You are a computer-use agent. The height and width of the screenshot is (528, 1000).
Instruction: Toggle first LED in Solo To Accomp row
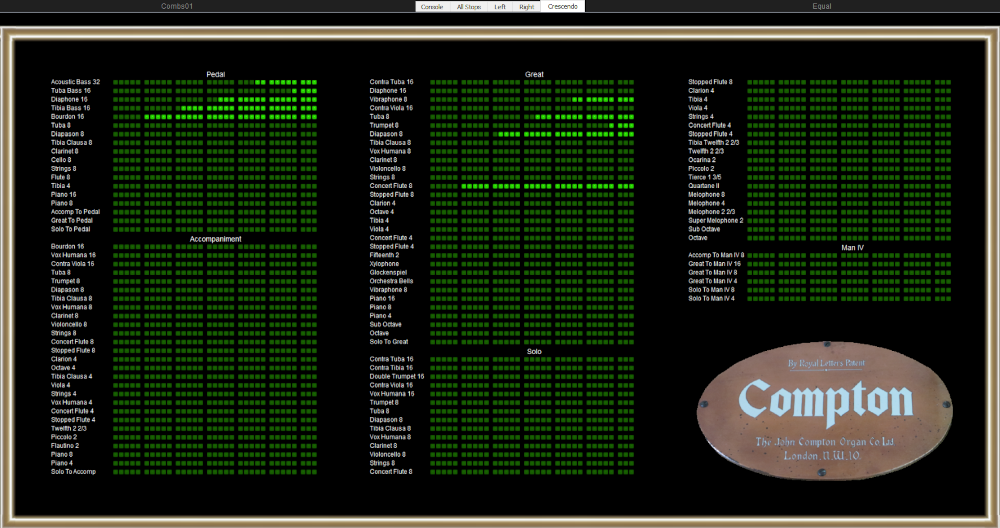[116, 472]
